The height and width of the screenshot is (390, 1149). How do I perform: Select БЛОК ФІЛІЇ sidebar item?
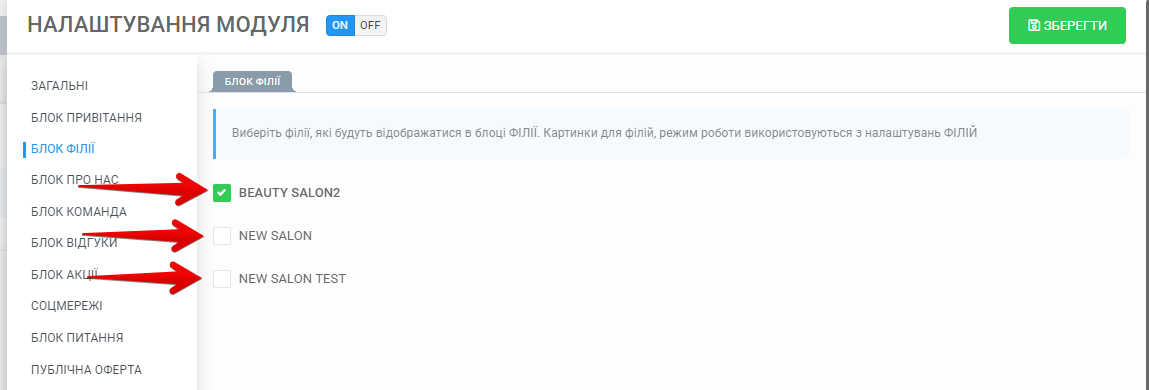click(63, 149)
